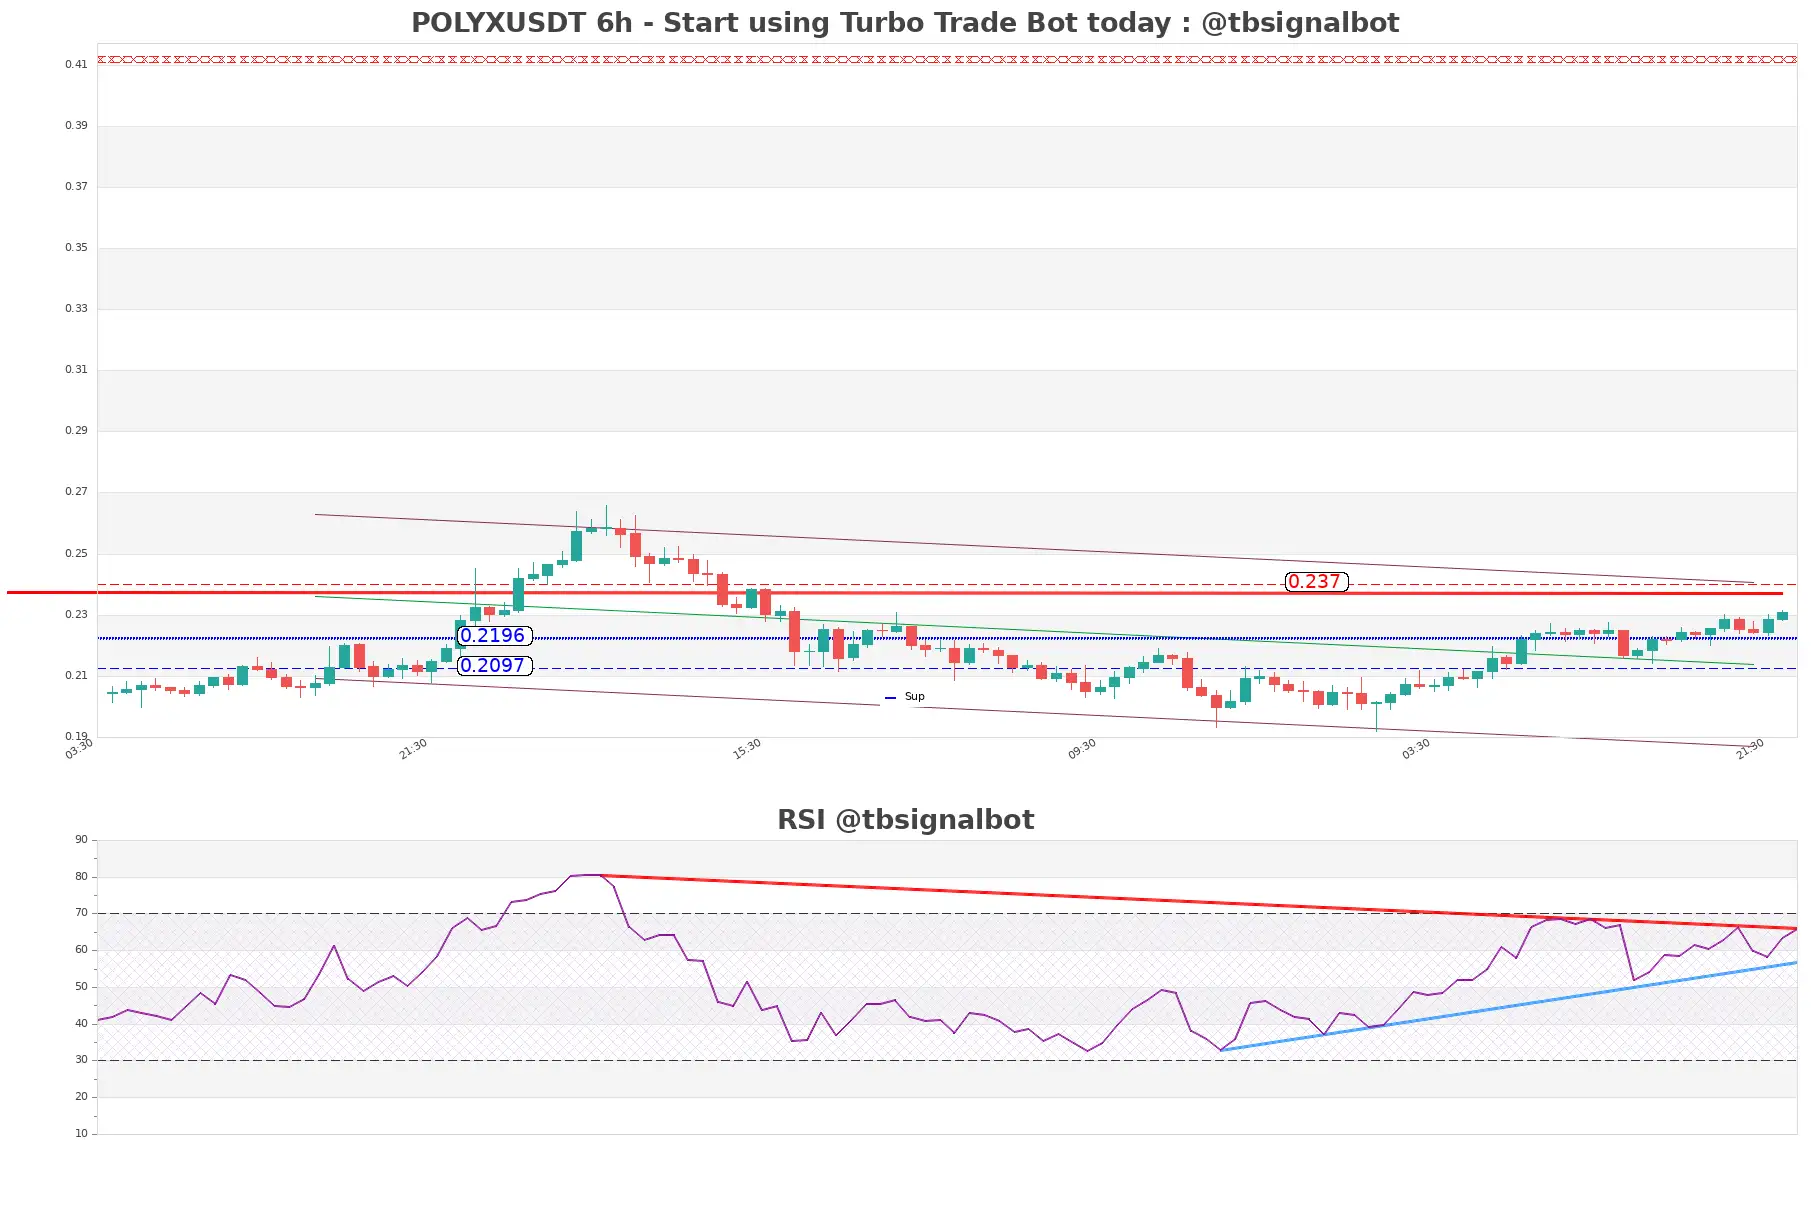1811x1208 pixels.
Task: Click the 0.35 price axis label
Action: click(76, 247)
